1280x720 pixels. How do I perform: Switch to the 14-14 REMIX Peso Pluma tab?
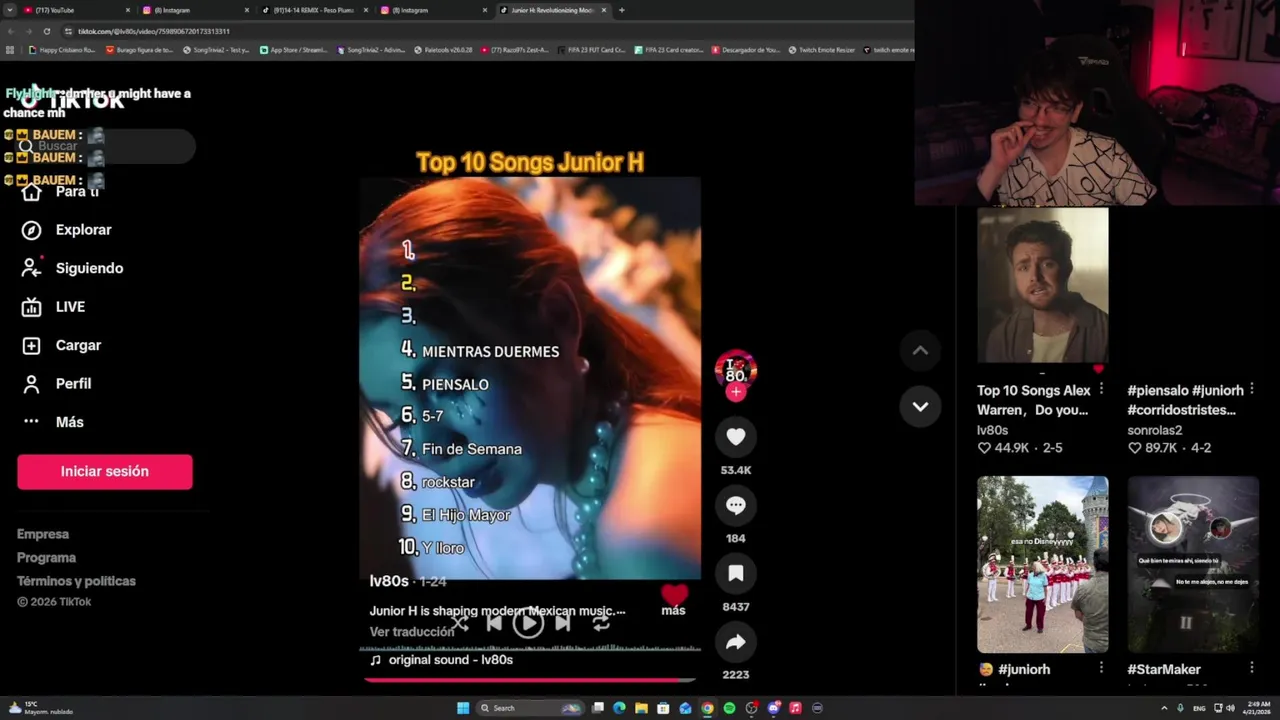314,10
